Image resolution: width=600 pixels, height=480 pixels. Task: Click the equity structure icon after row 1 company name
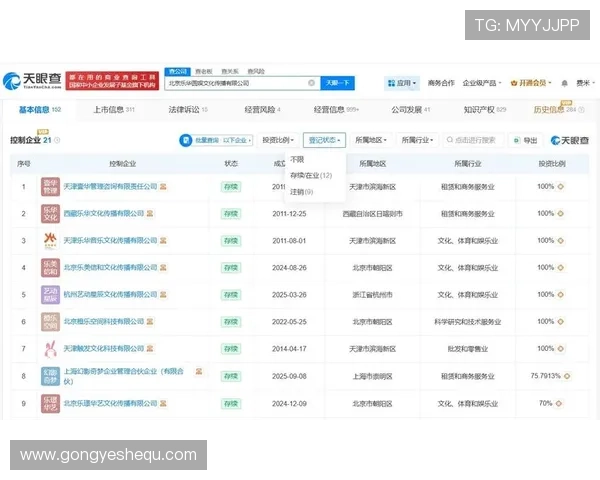coord(163,187)
